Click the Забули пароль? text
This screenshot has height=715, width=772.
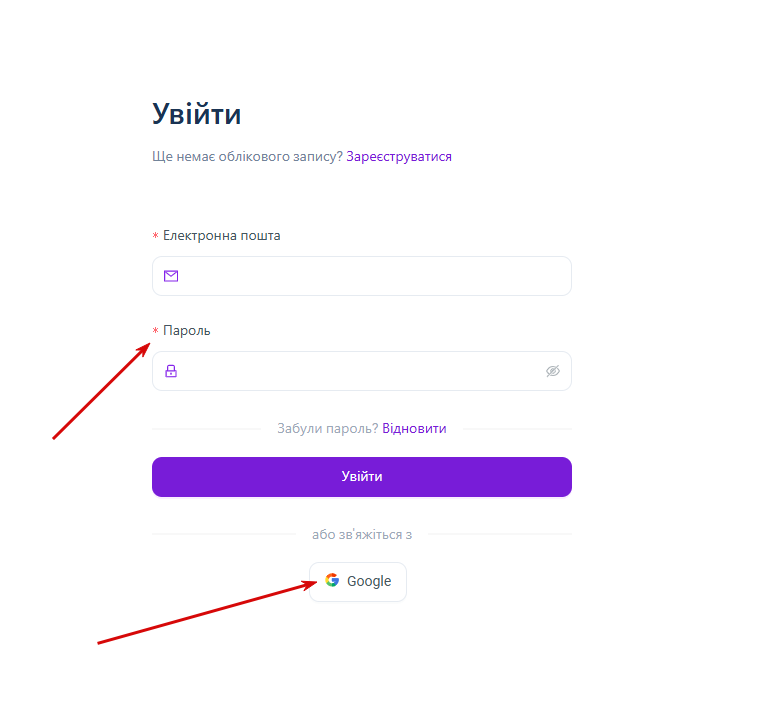click(x=327, y=428)
